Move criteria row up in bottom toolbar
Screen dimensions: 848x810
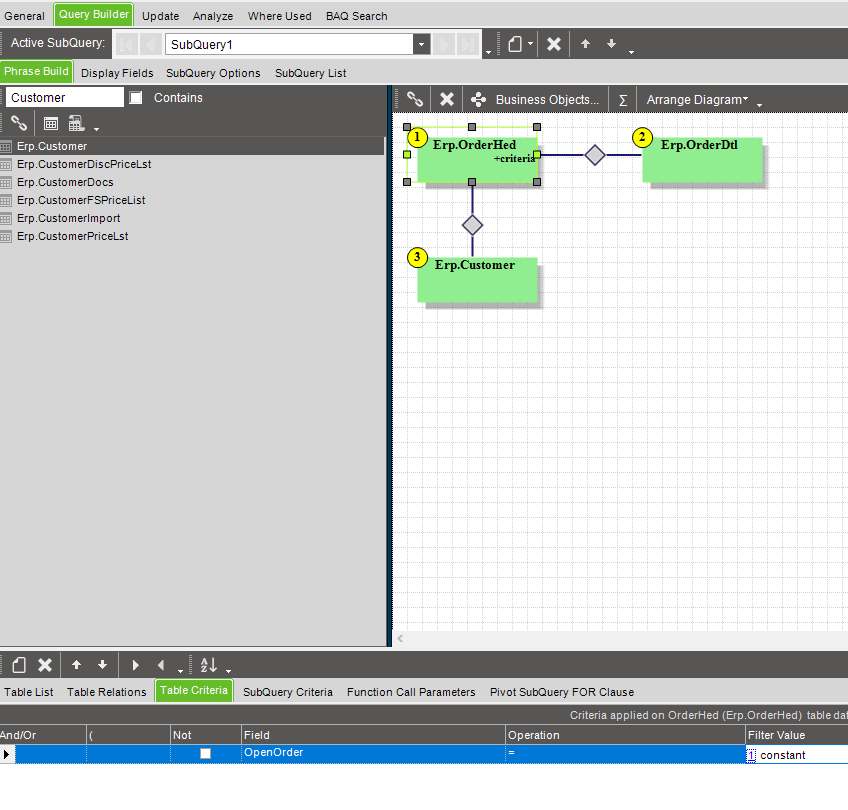tap(76, 665)
